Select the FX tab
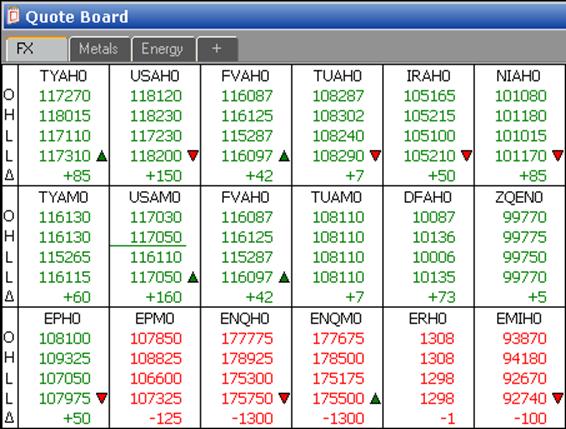This screenshot has height=429, width=566. pos(37,49)
